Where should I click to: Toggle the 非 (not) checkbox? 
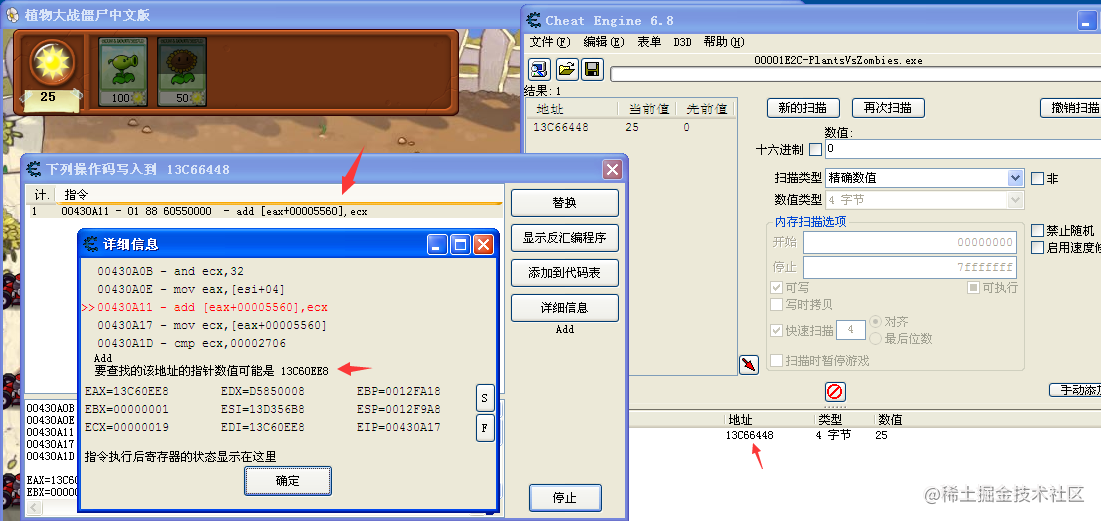tap(1037, 178)
